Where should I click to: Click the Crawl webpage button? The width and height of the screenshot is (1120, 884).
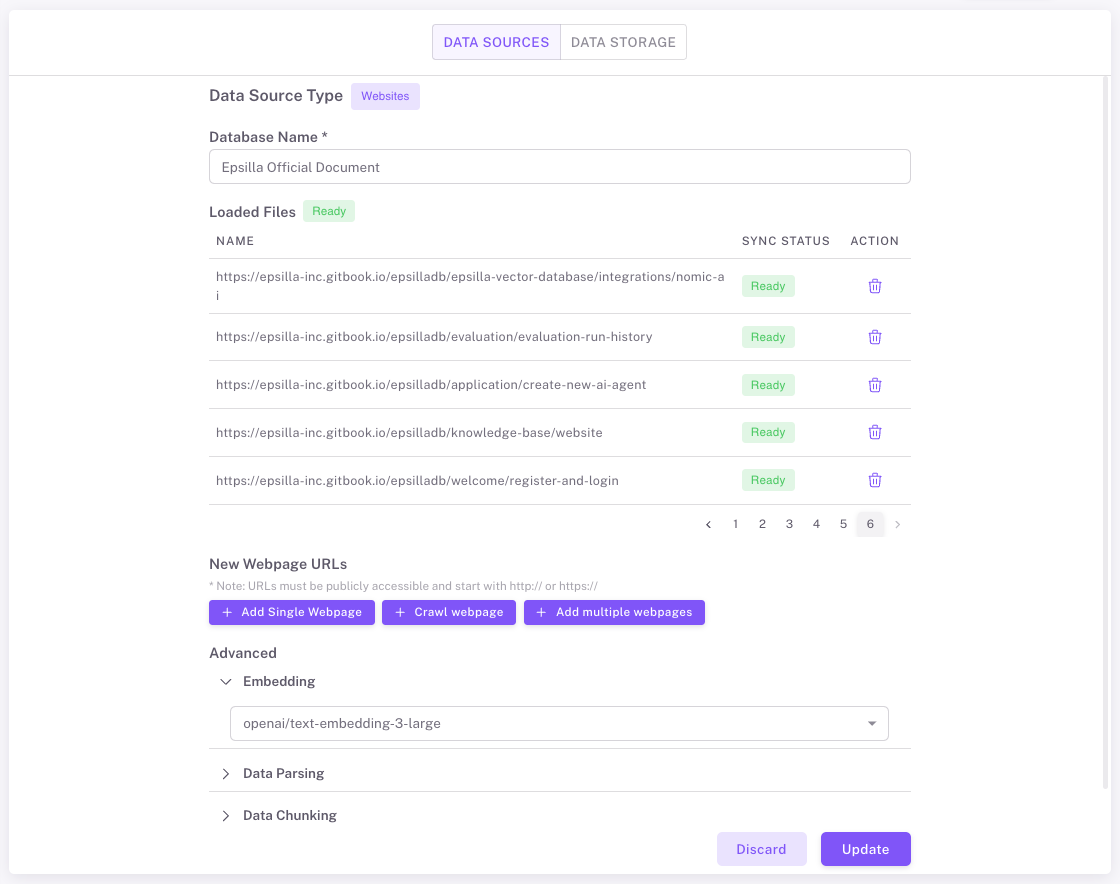pyautogui.click(x=449, y=612)
